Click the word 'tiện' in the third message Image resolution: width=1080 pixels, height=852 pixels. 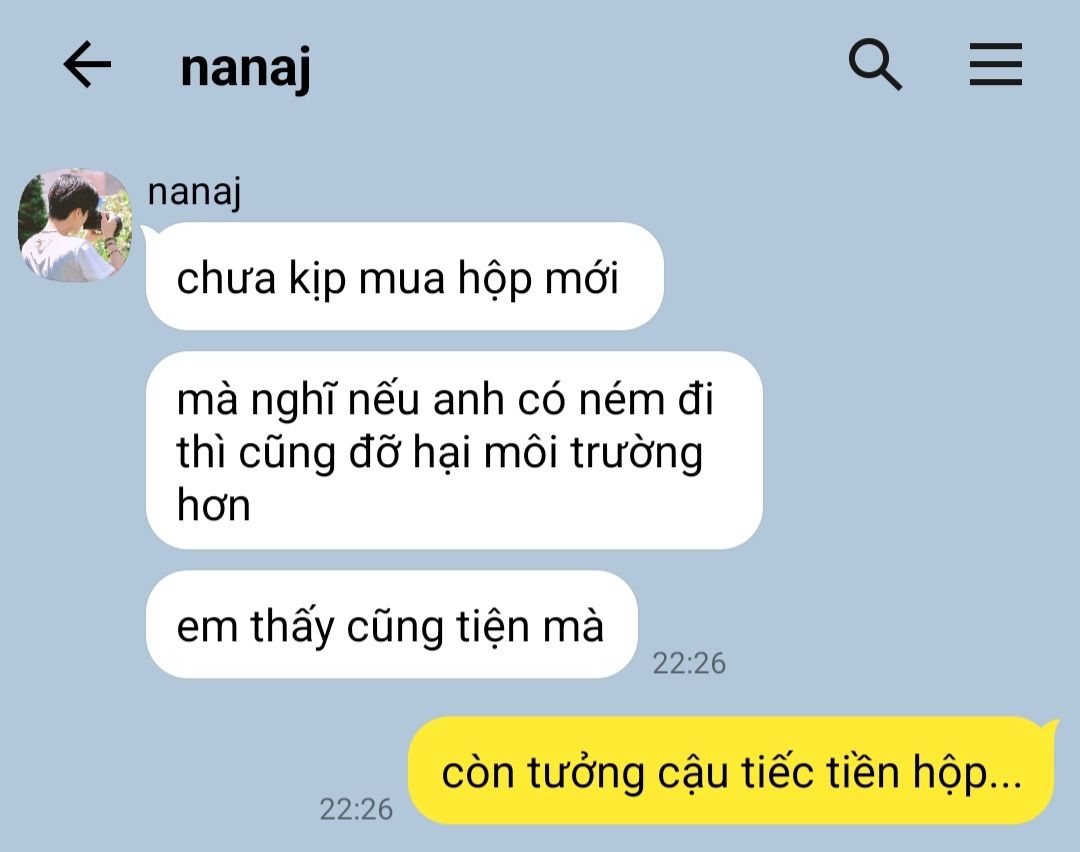click(x=492, y=627)
